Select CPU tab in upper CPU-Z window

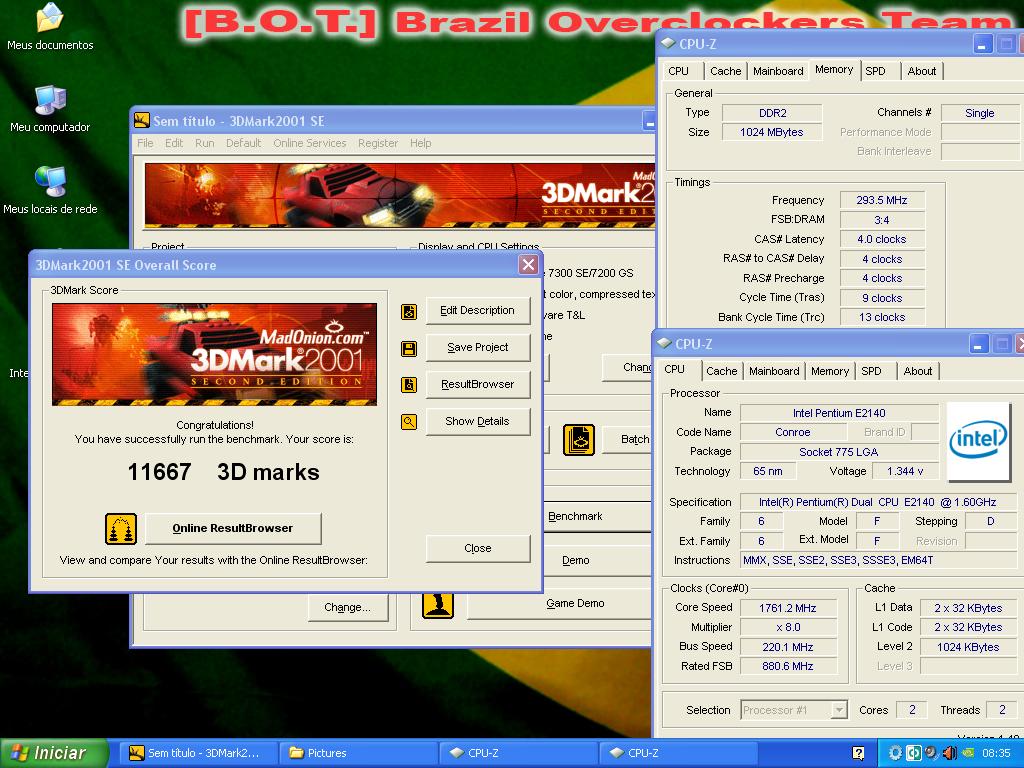pyautogui.click(x=679, y=71)
